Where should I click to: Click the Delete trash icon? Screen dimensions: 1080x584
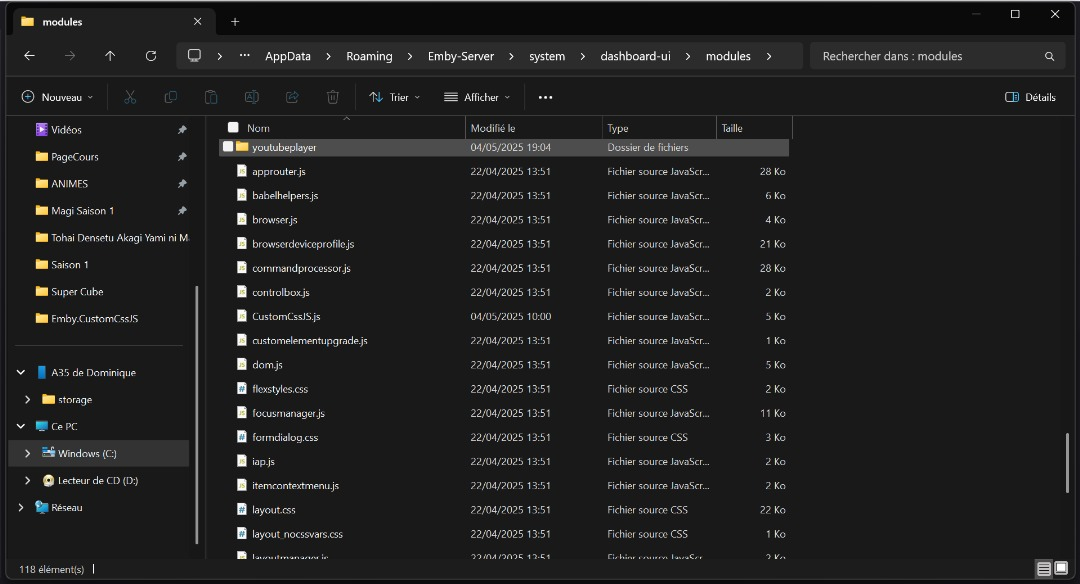pyautogui.click(x=333, y=97)
